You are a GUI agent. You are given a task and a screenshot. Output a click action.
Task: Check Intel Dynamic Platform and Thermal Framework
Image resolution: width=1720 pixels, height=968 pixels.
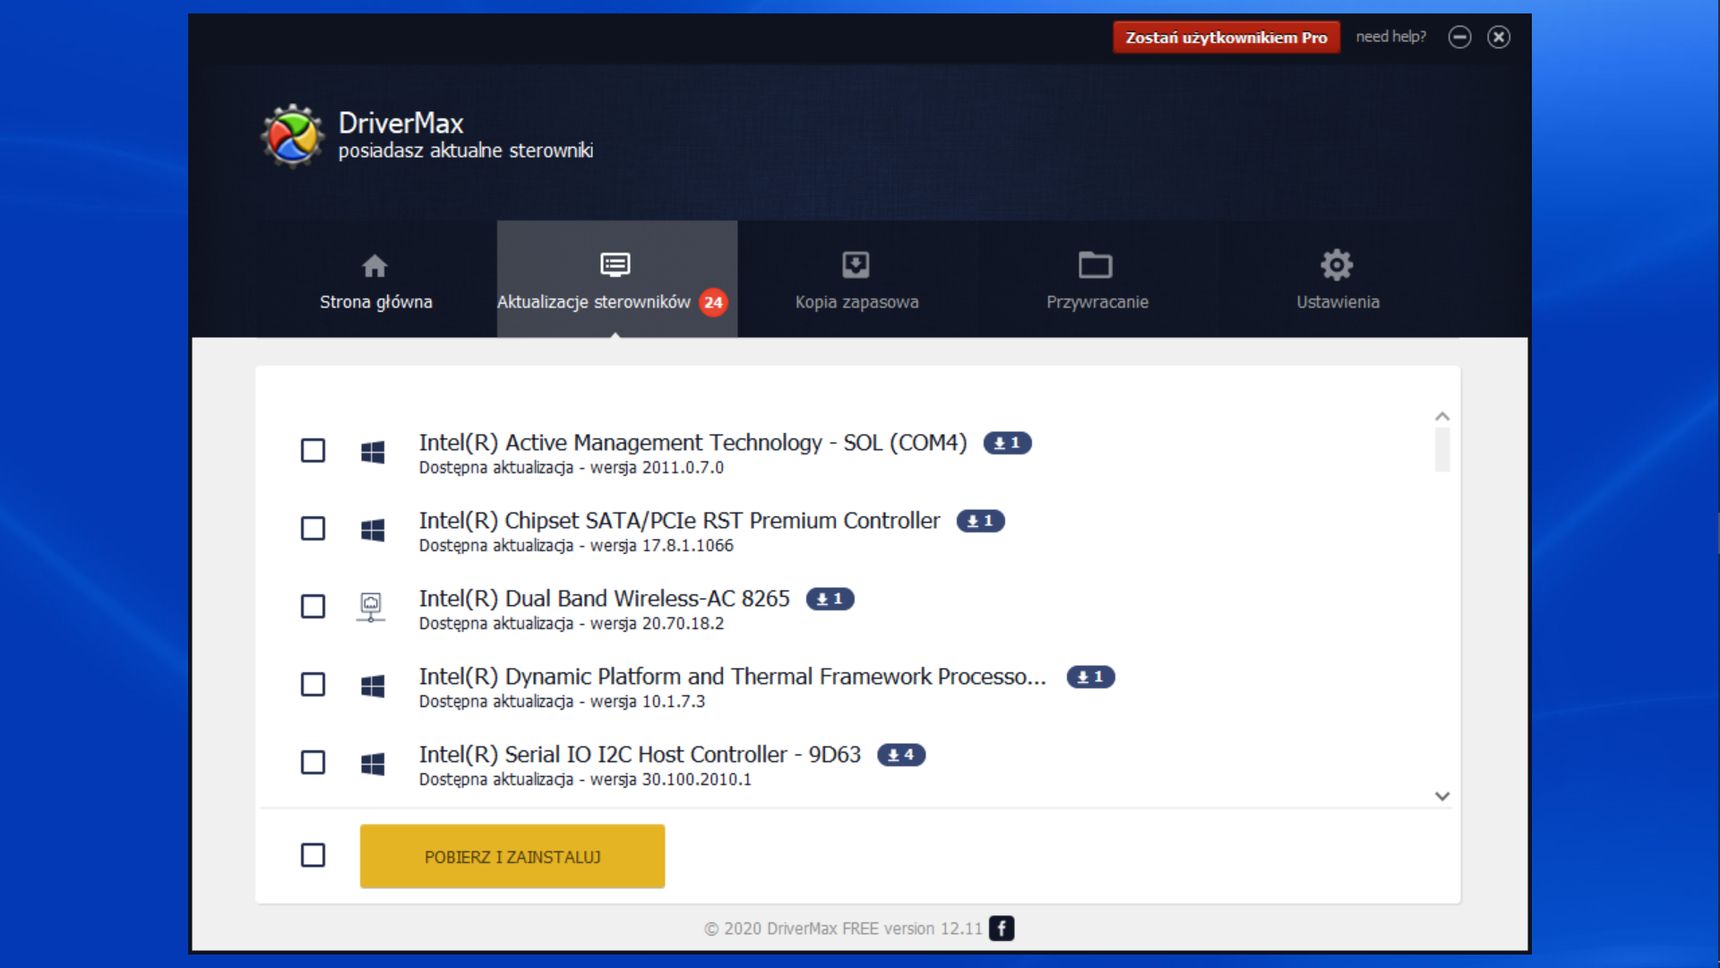[x=313, y=684]
